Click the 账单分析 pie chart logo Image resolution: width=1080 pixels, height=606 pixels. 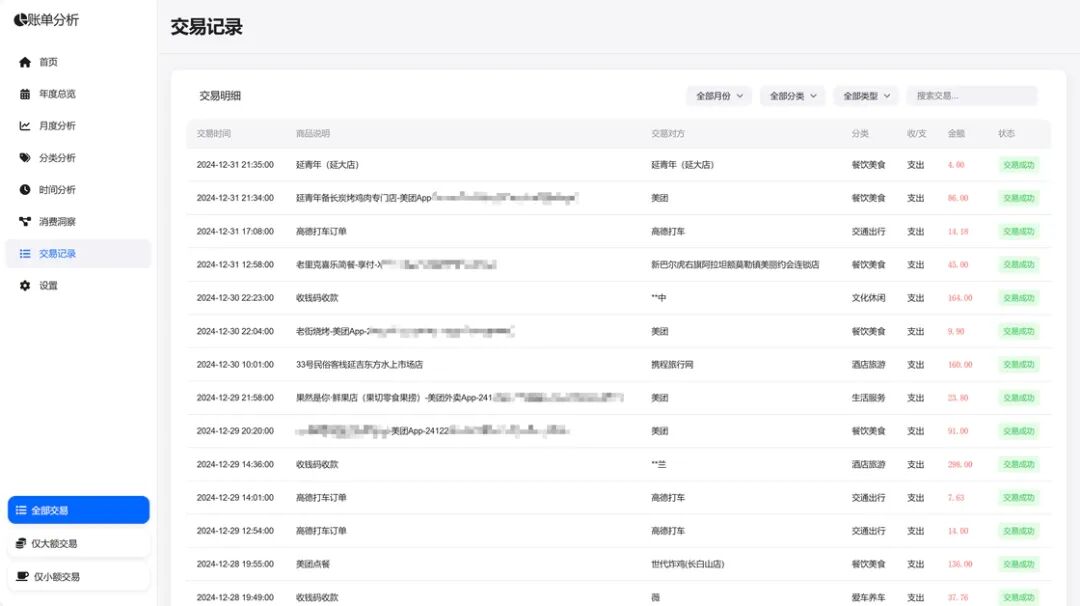click(21, 20)
